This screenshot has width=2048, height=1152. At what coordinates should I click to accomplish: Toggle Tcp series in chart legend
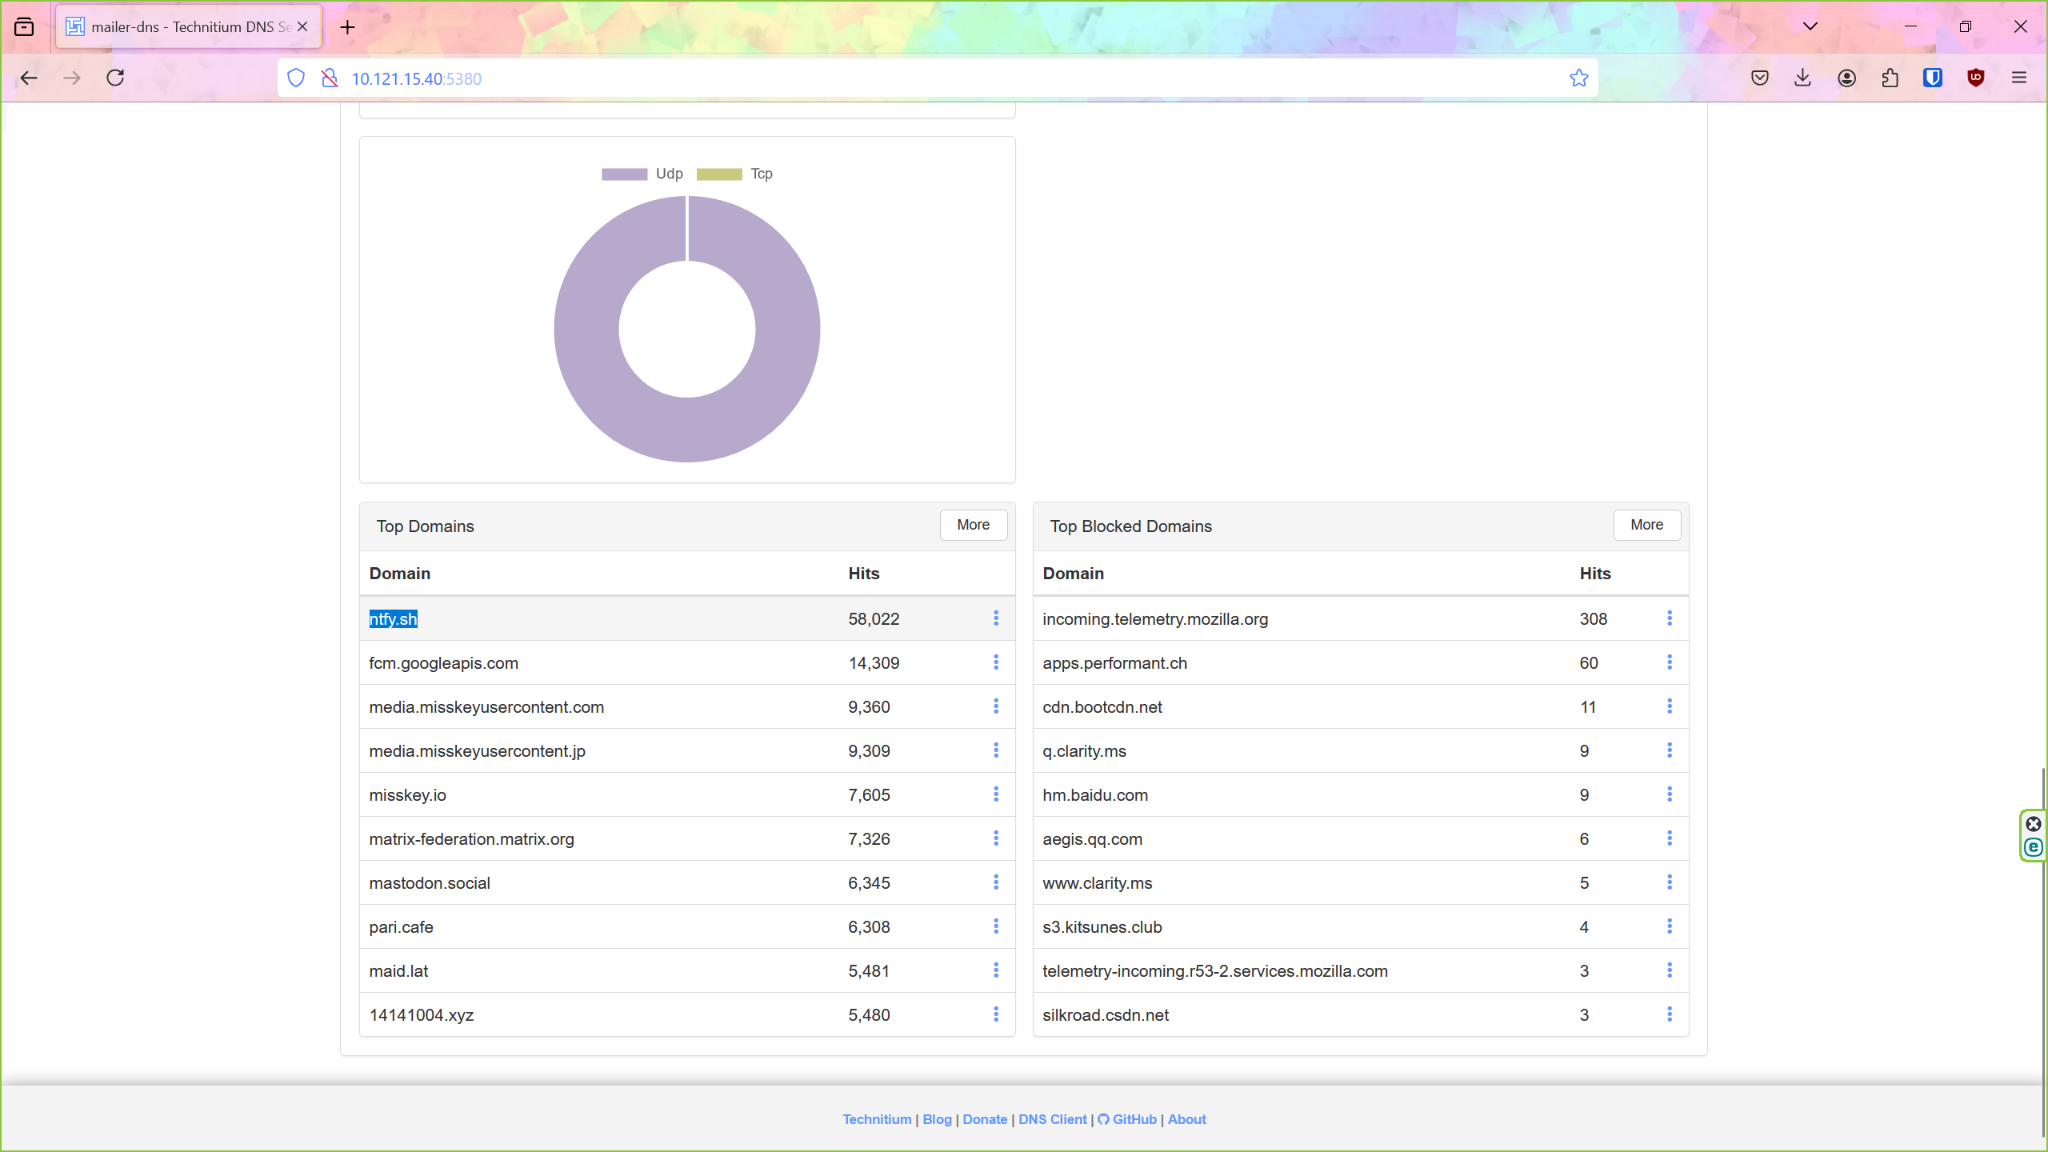coord(735,174)
